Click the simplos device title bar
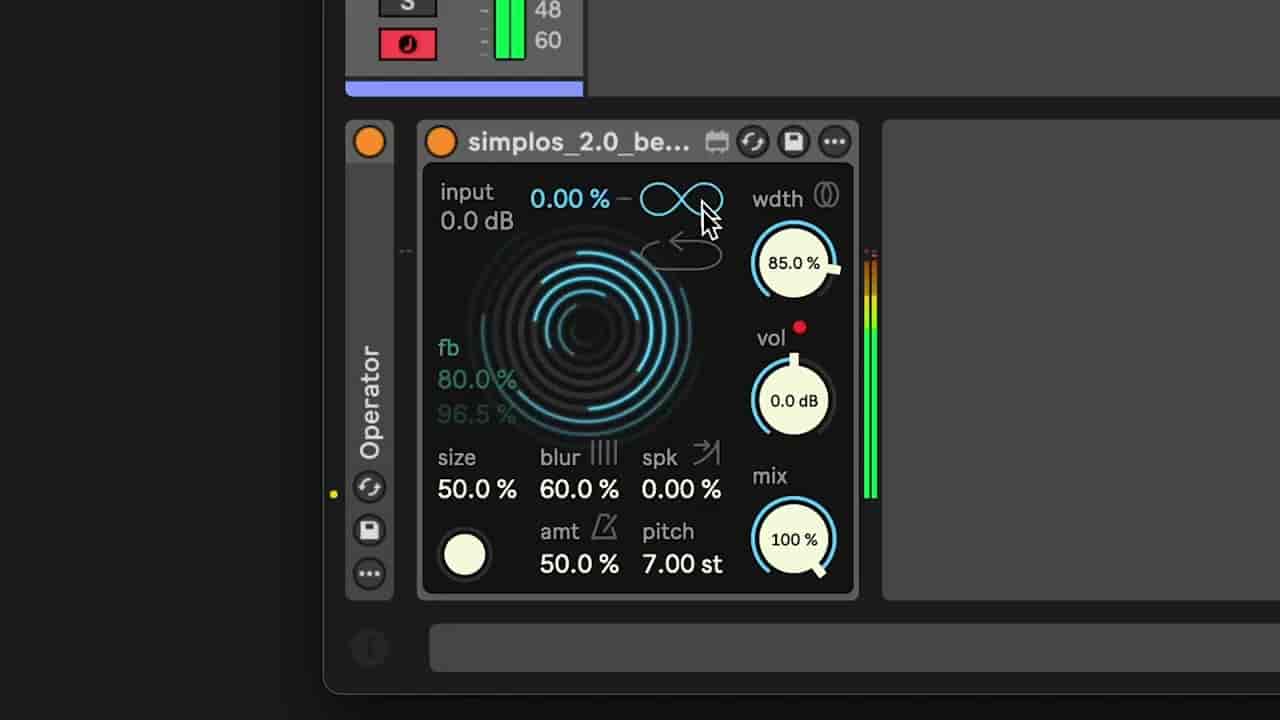 pos(578,142)
